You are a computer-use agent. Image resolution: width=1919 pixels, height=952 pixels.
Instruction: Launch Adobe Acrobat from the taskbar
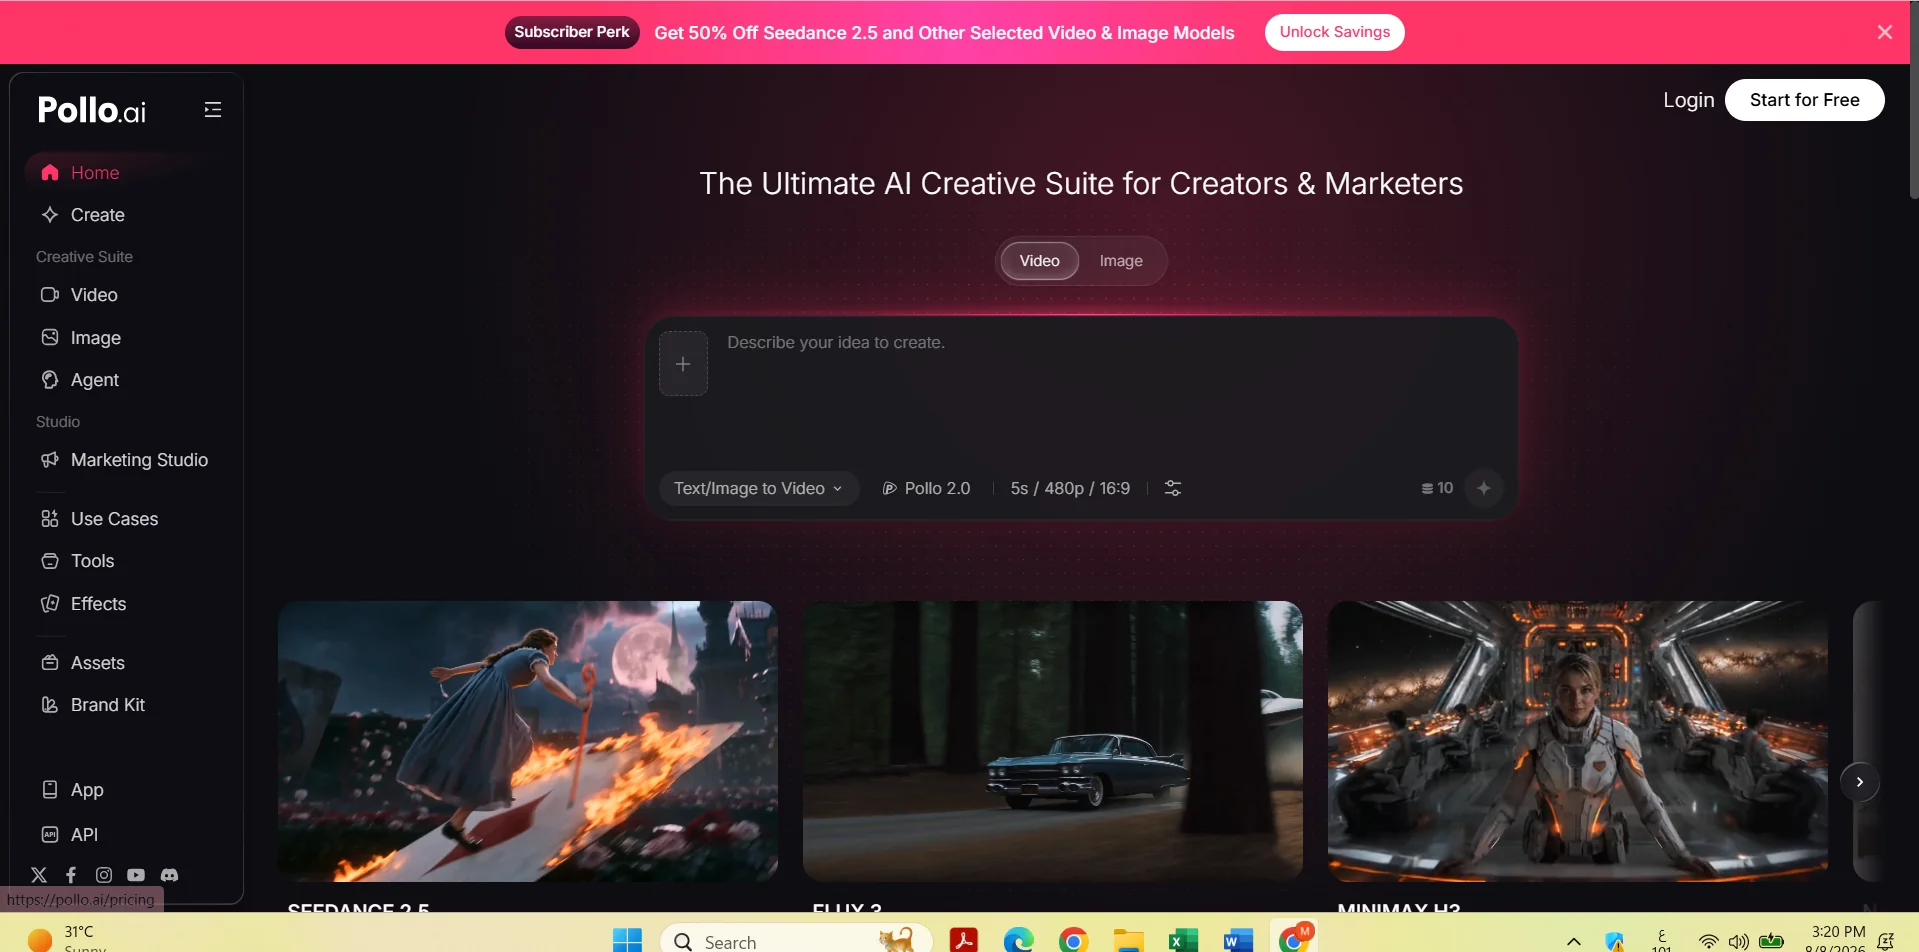tap(963, 940)
